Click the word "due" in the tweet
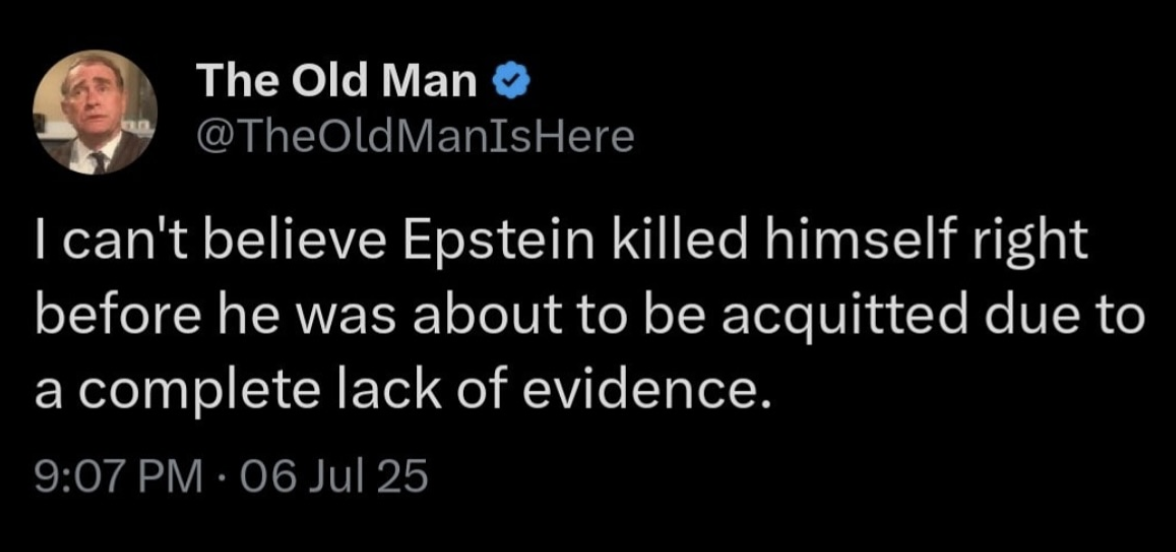Screen dimensions: 1176x552 pos(1032,318)
